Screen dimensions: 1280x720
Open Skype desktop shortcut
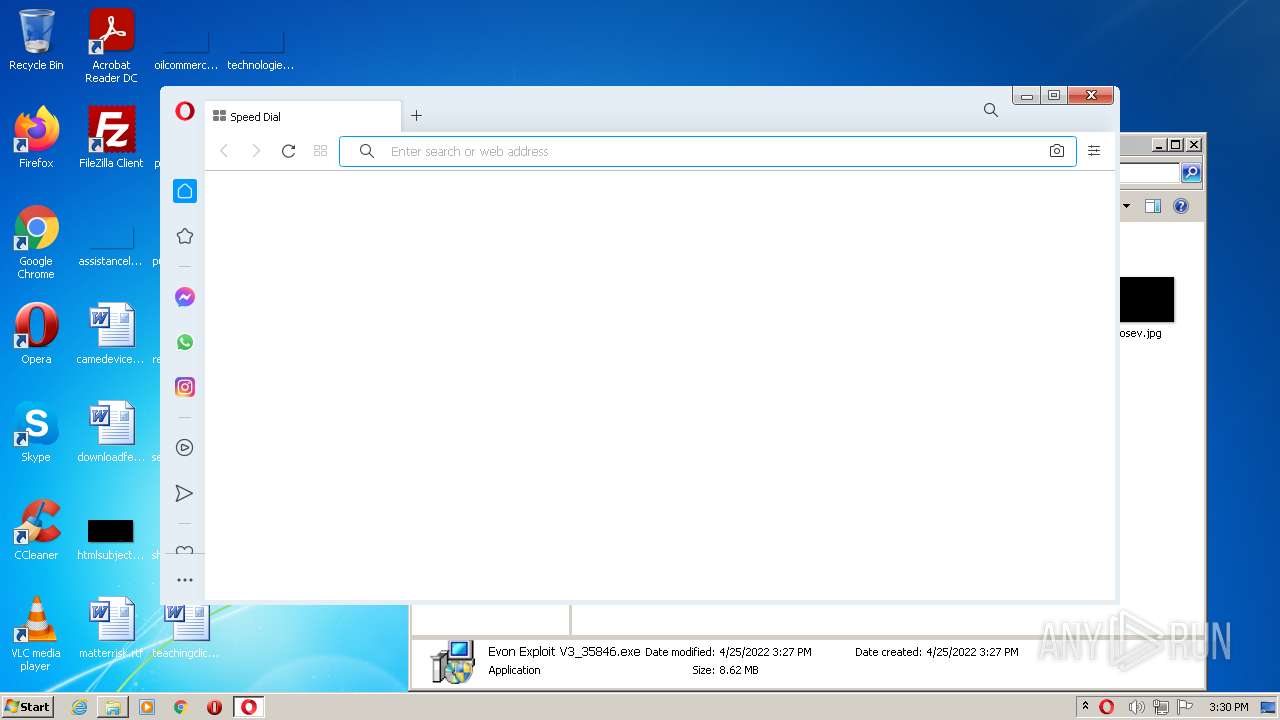click(36, 432)
